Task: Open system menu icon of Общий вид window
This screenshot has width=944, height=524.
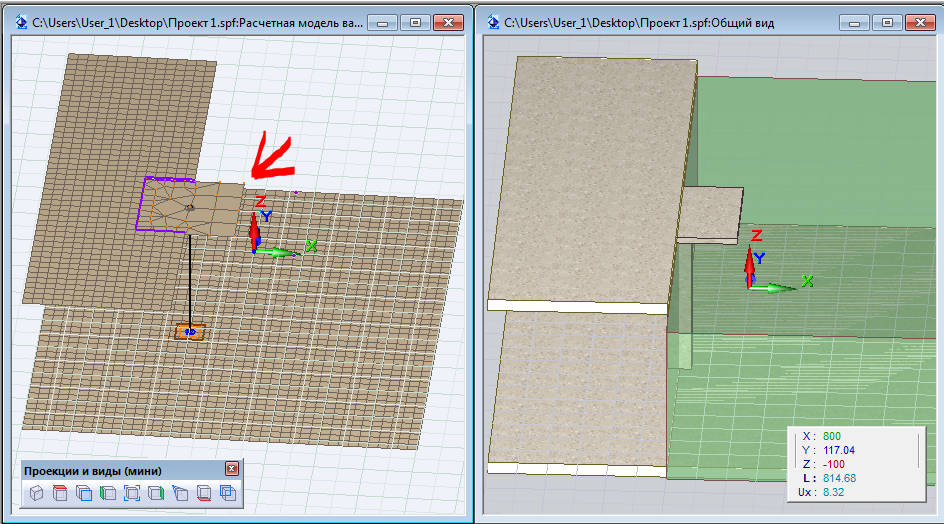Action: click(x=493, y=21)
